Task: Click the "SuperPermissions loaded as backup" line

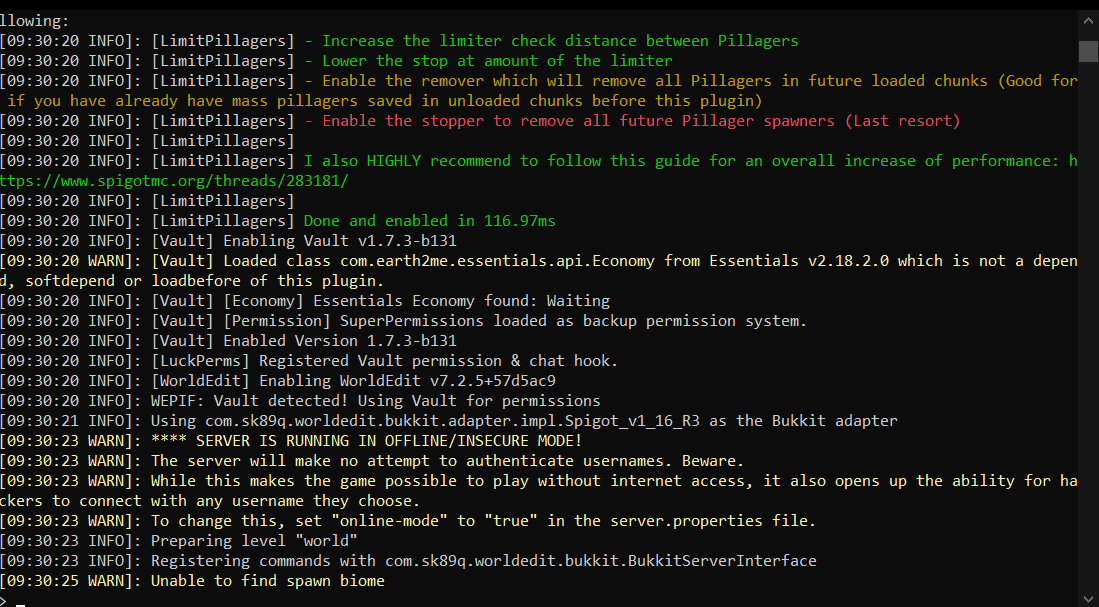Action: coord(573,321)
